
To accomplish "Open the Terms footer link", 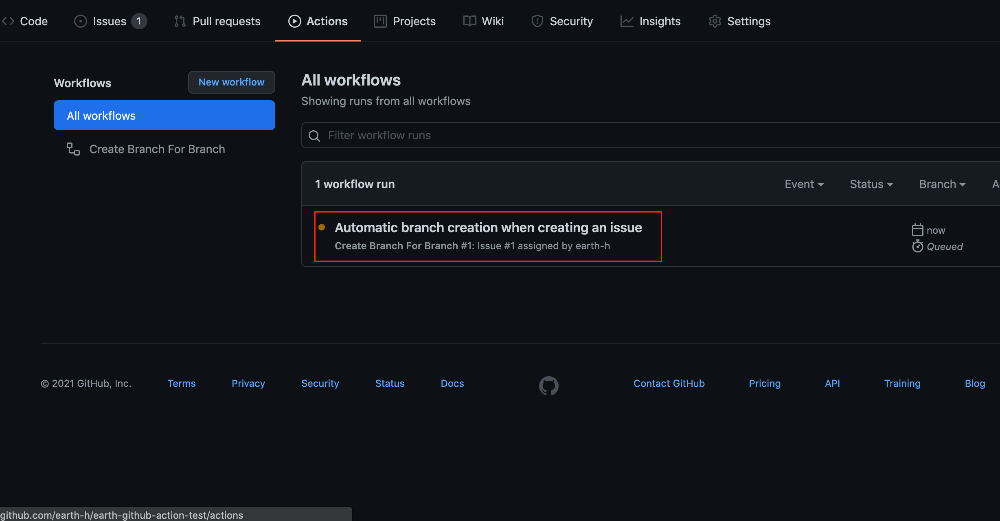I will tap(182, 383).
